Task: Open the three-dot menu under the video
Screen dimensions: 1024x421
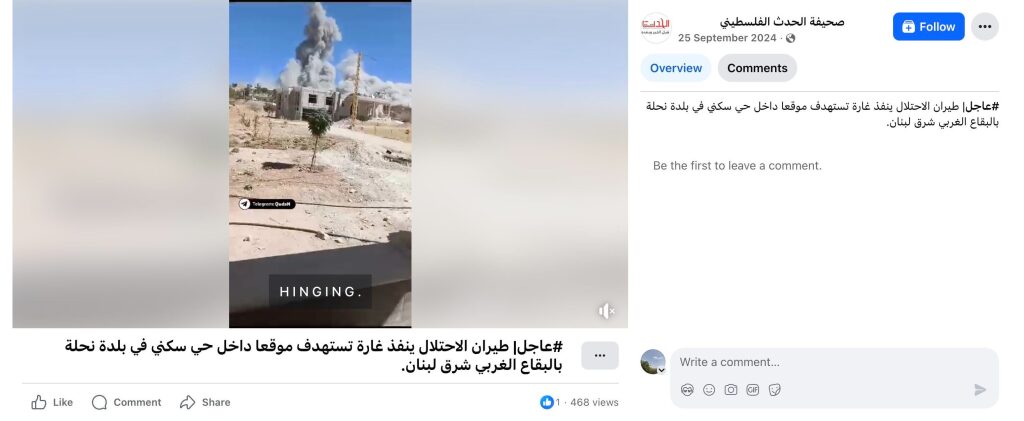Action: pos(600,356)
